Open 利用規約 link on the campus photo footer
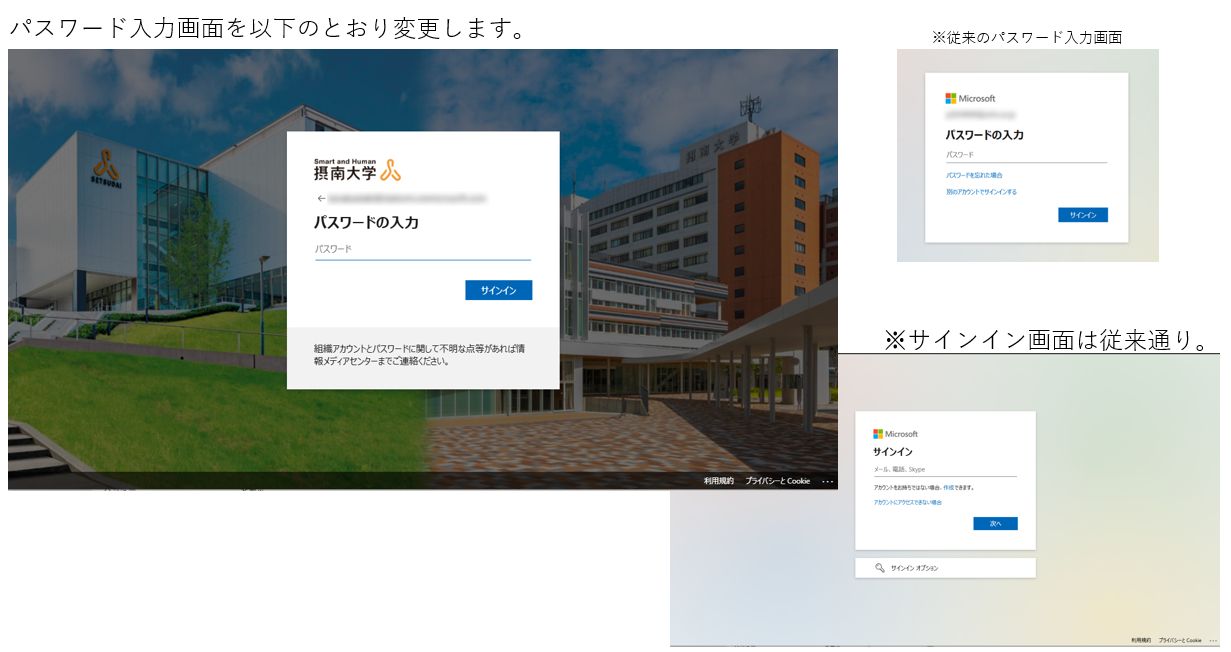 718,481
